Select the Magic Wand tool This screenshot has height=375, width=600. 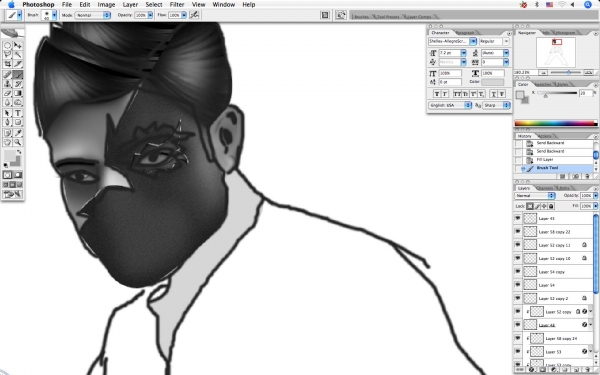pyautogui.click(x=18, y=55)
